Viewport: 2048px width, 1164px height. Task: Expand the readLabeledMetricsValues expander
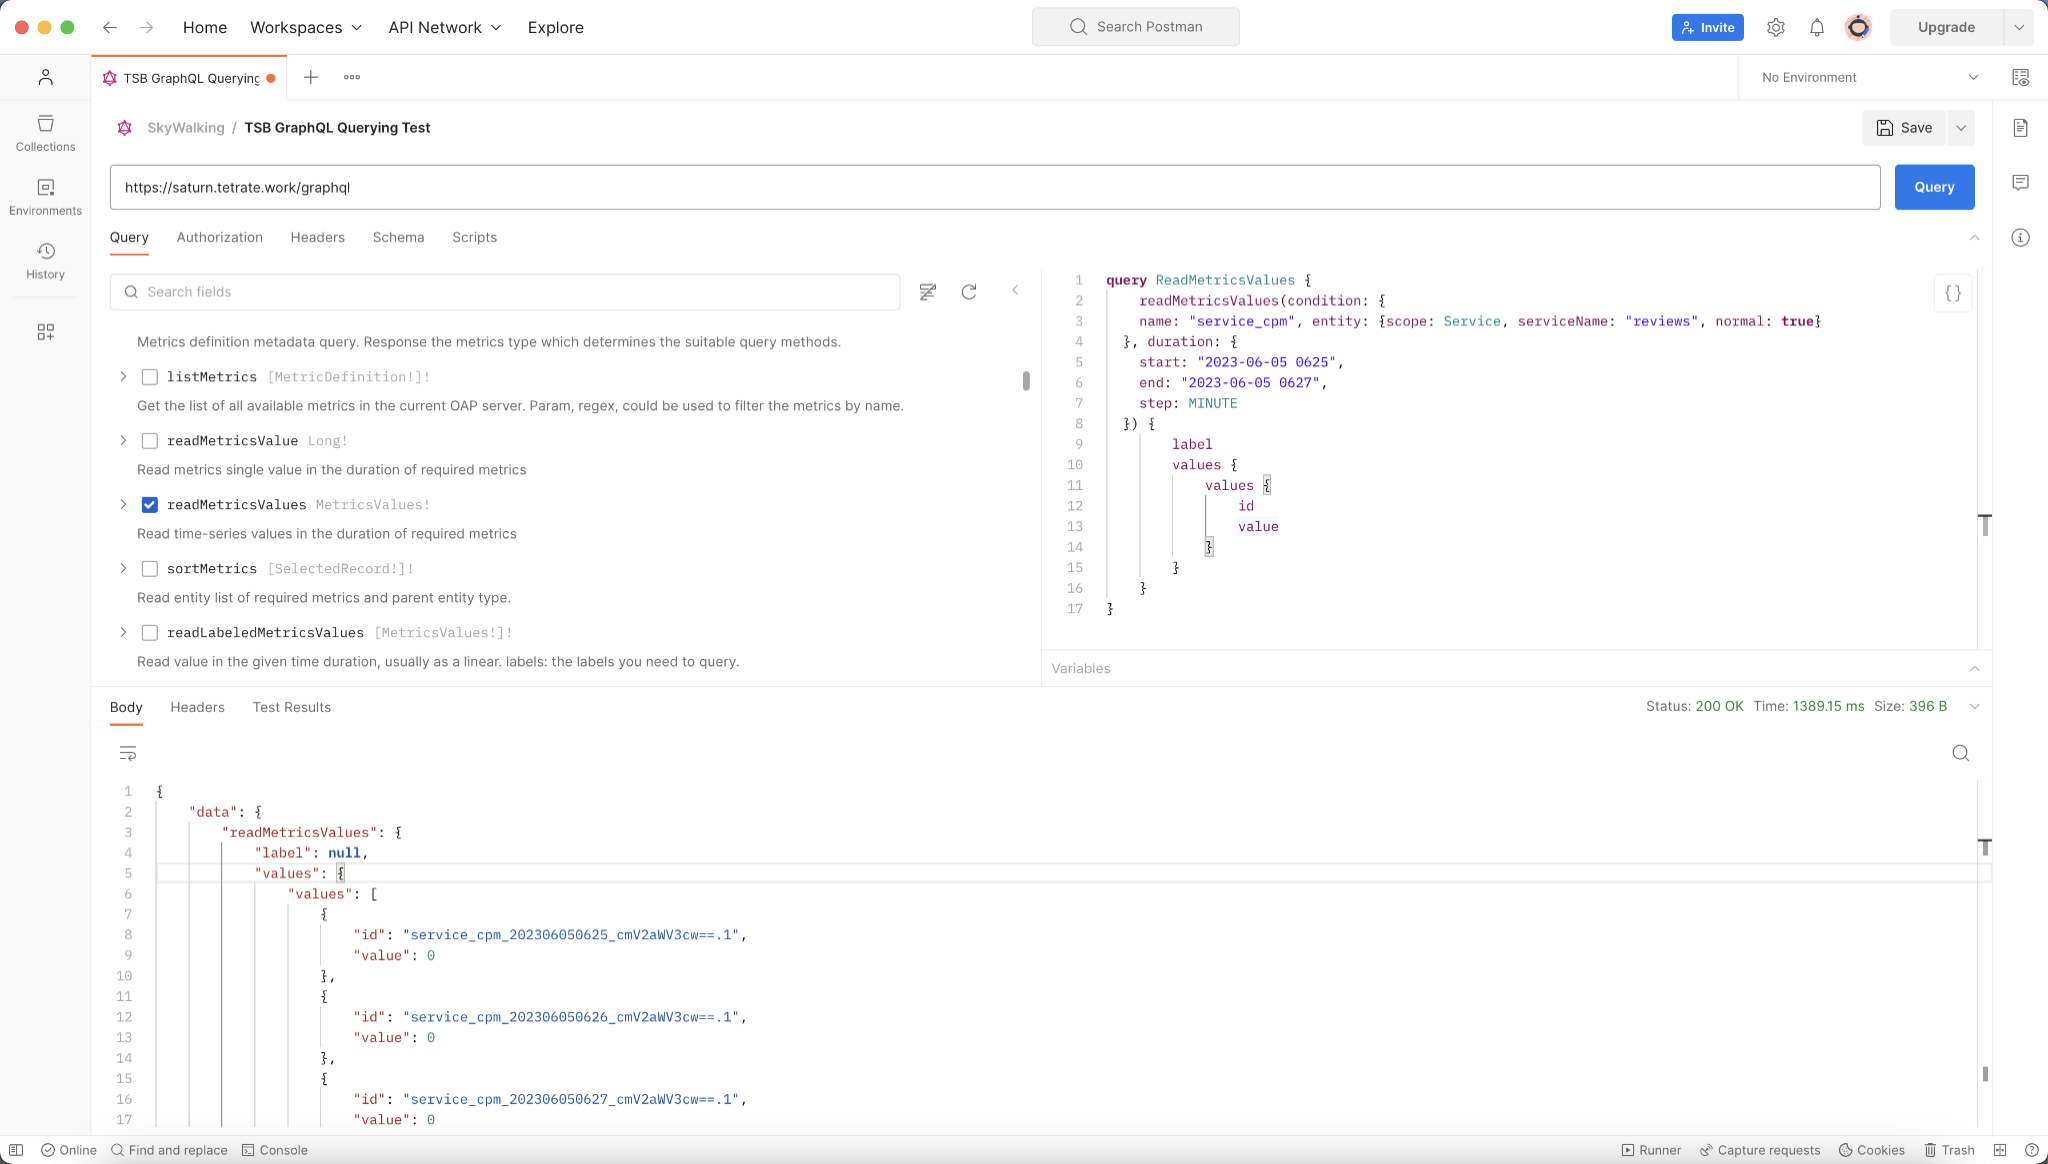click(x=122, y=631)
